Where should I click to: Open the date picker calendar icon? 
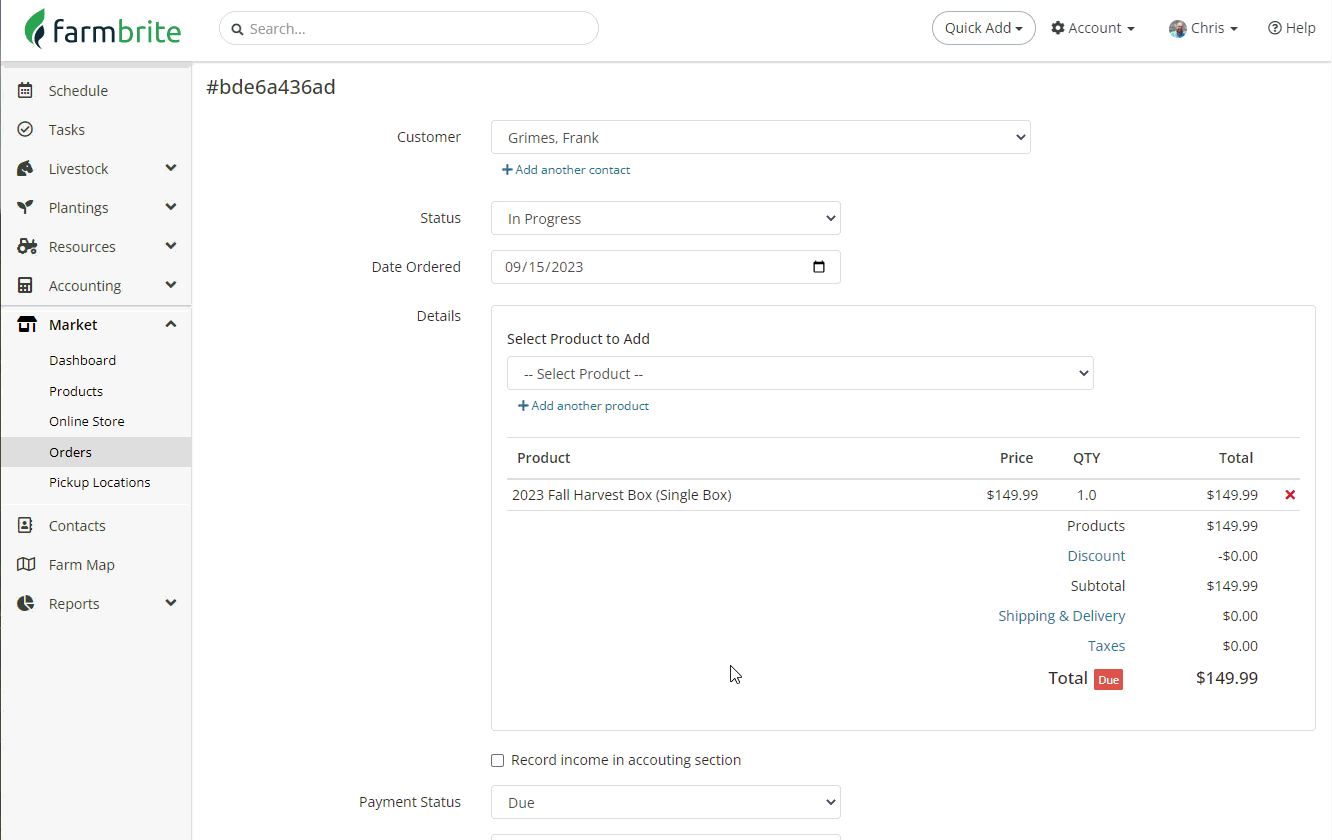[x=819, y=267]
